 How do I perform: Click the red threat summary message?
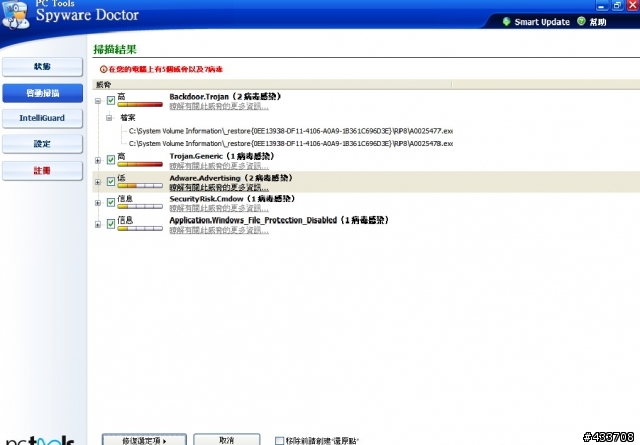click(165, 69)
